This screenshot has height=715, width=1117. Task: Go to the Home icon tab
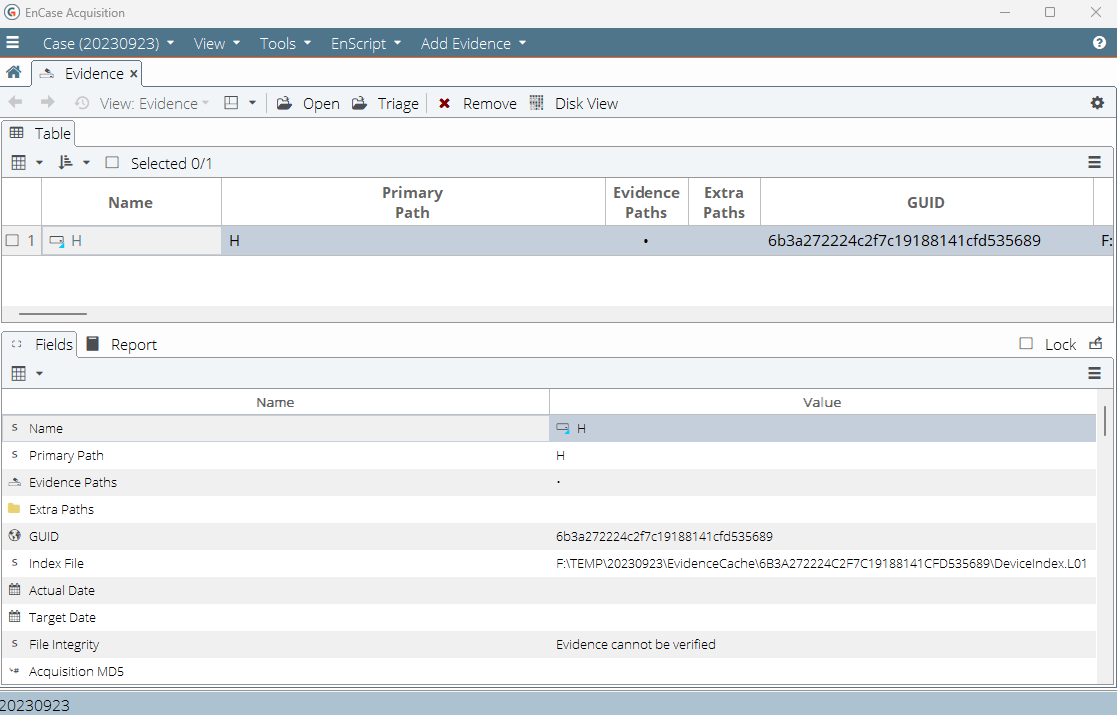(x=14, y=73)
